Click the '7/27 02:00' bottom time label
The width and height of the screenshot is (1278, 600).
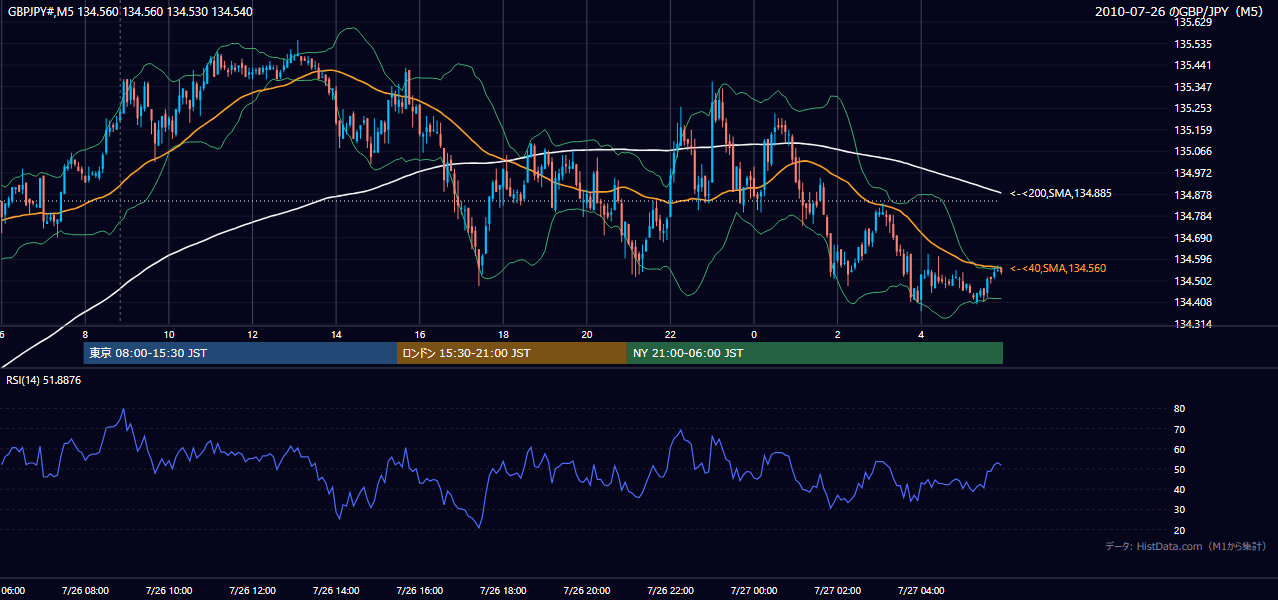pos(838,591)
